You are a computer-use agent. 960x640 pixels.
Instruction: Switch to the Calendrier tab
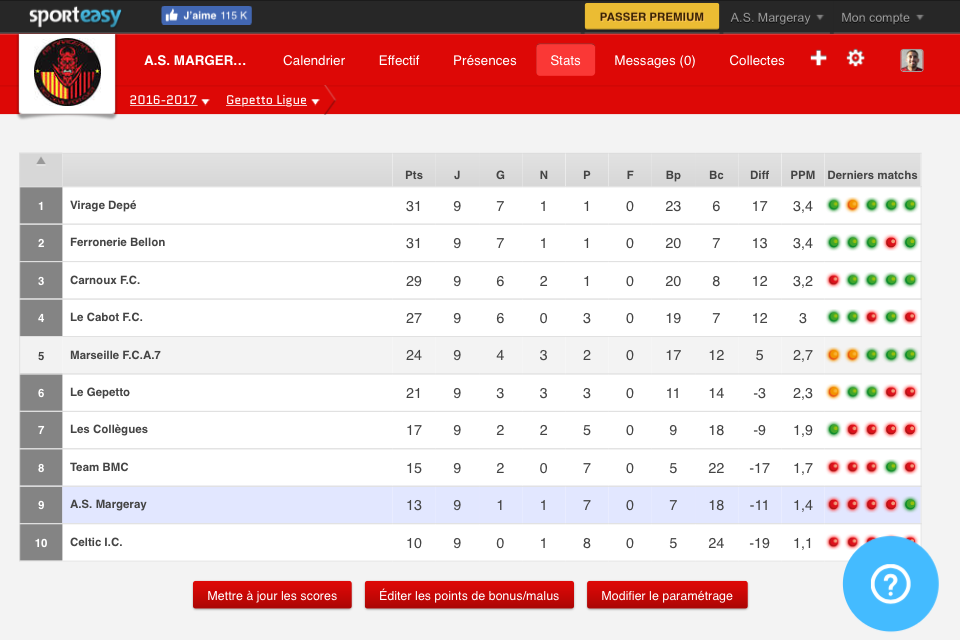tap(314, 60)
